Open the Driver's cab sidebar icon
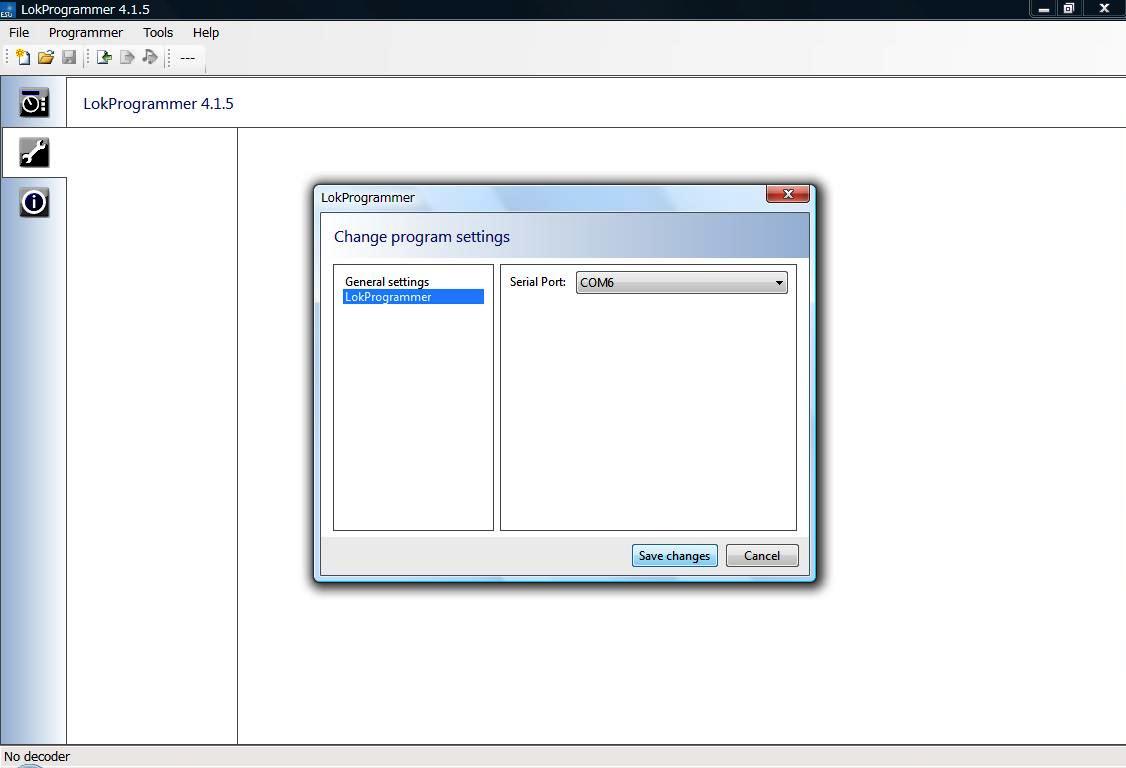The image size is (1126, 768). coord(34,103)
